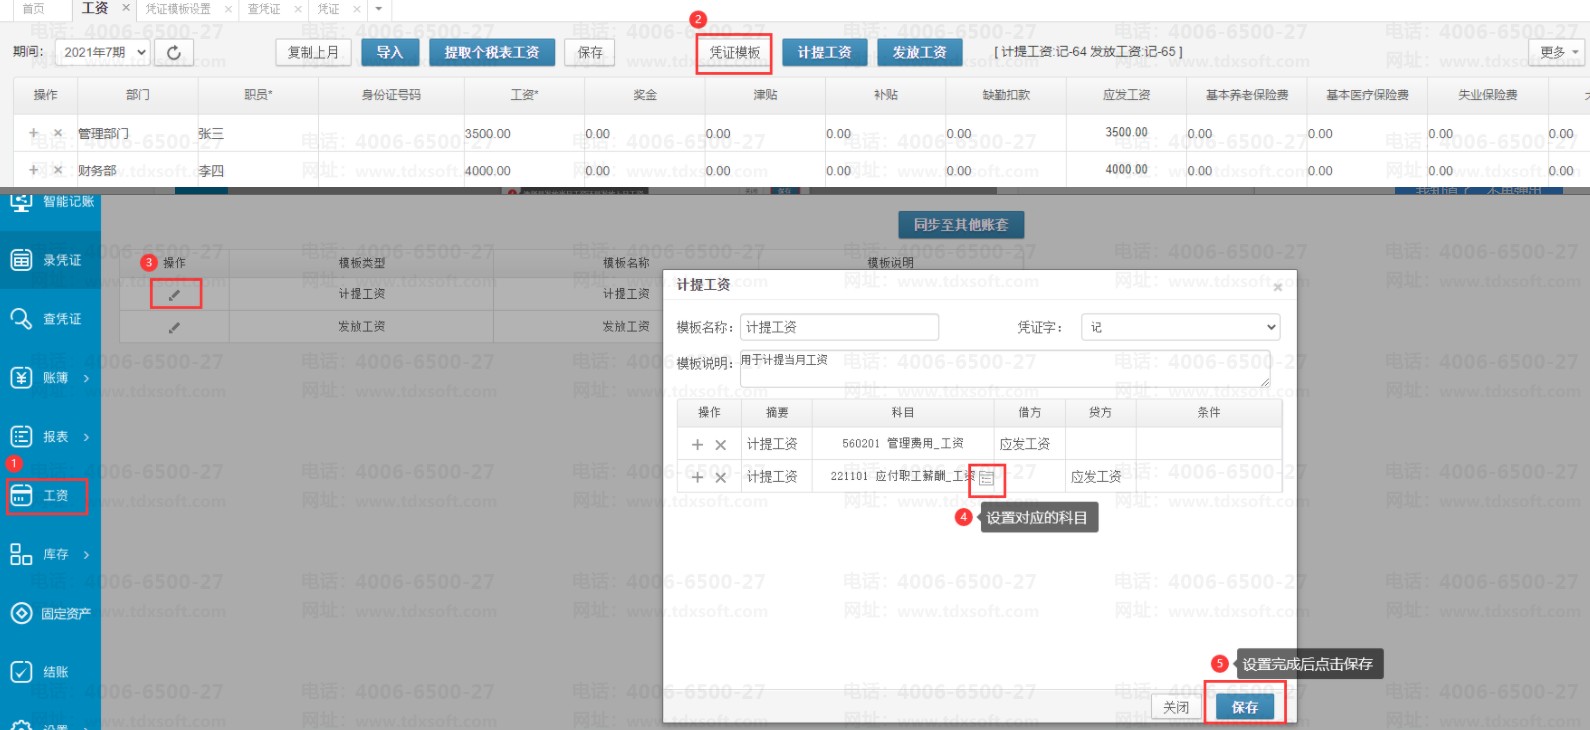Click the refresh icon beside the period selector
Image resolution: width=1590 pixels, height=730 pixels.
(x=174, y=52)
